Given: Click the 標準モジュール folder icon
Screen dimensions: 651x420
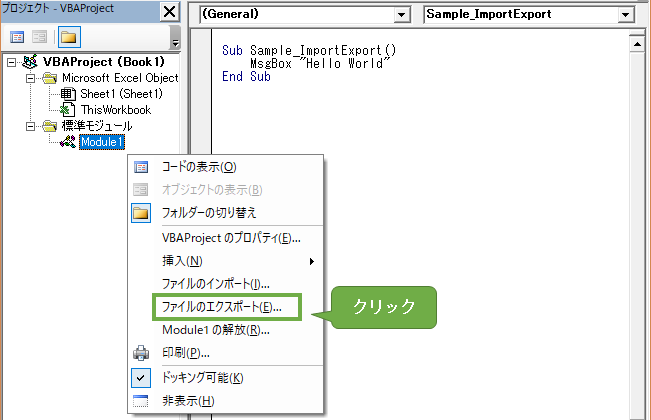Looking at the screenshot, I should pyautogui.click(x=50, y=126).
